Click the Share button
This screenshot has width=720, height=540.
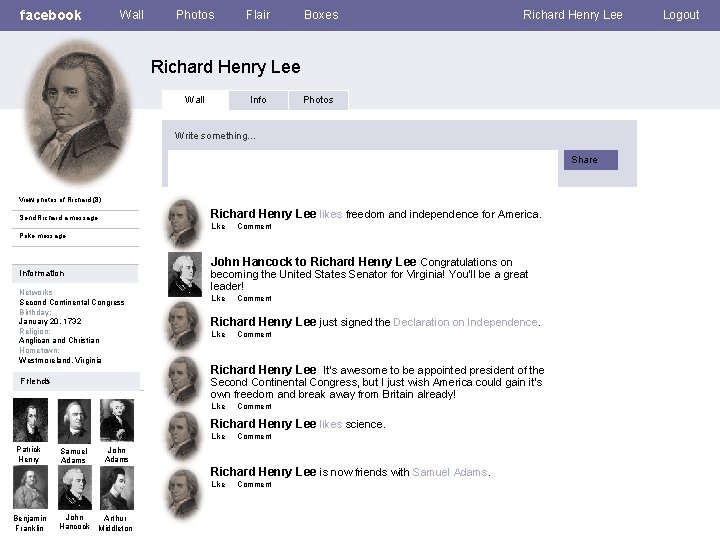pos(591,160)
